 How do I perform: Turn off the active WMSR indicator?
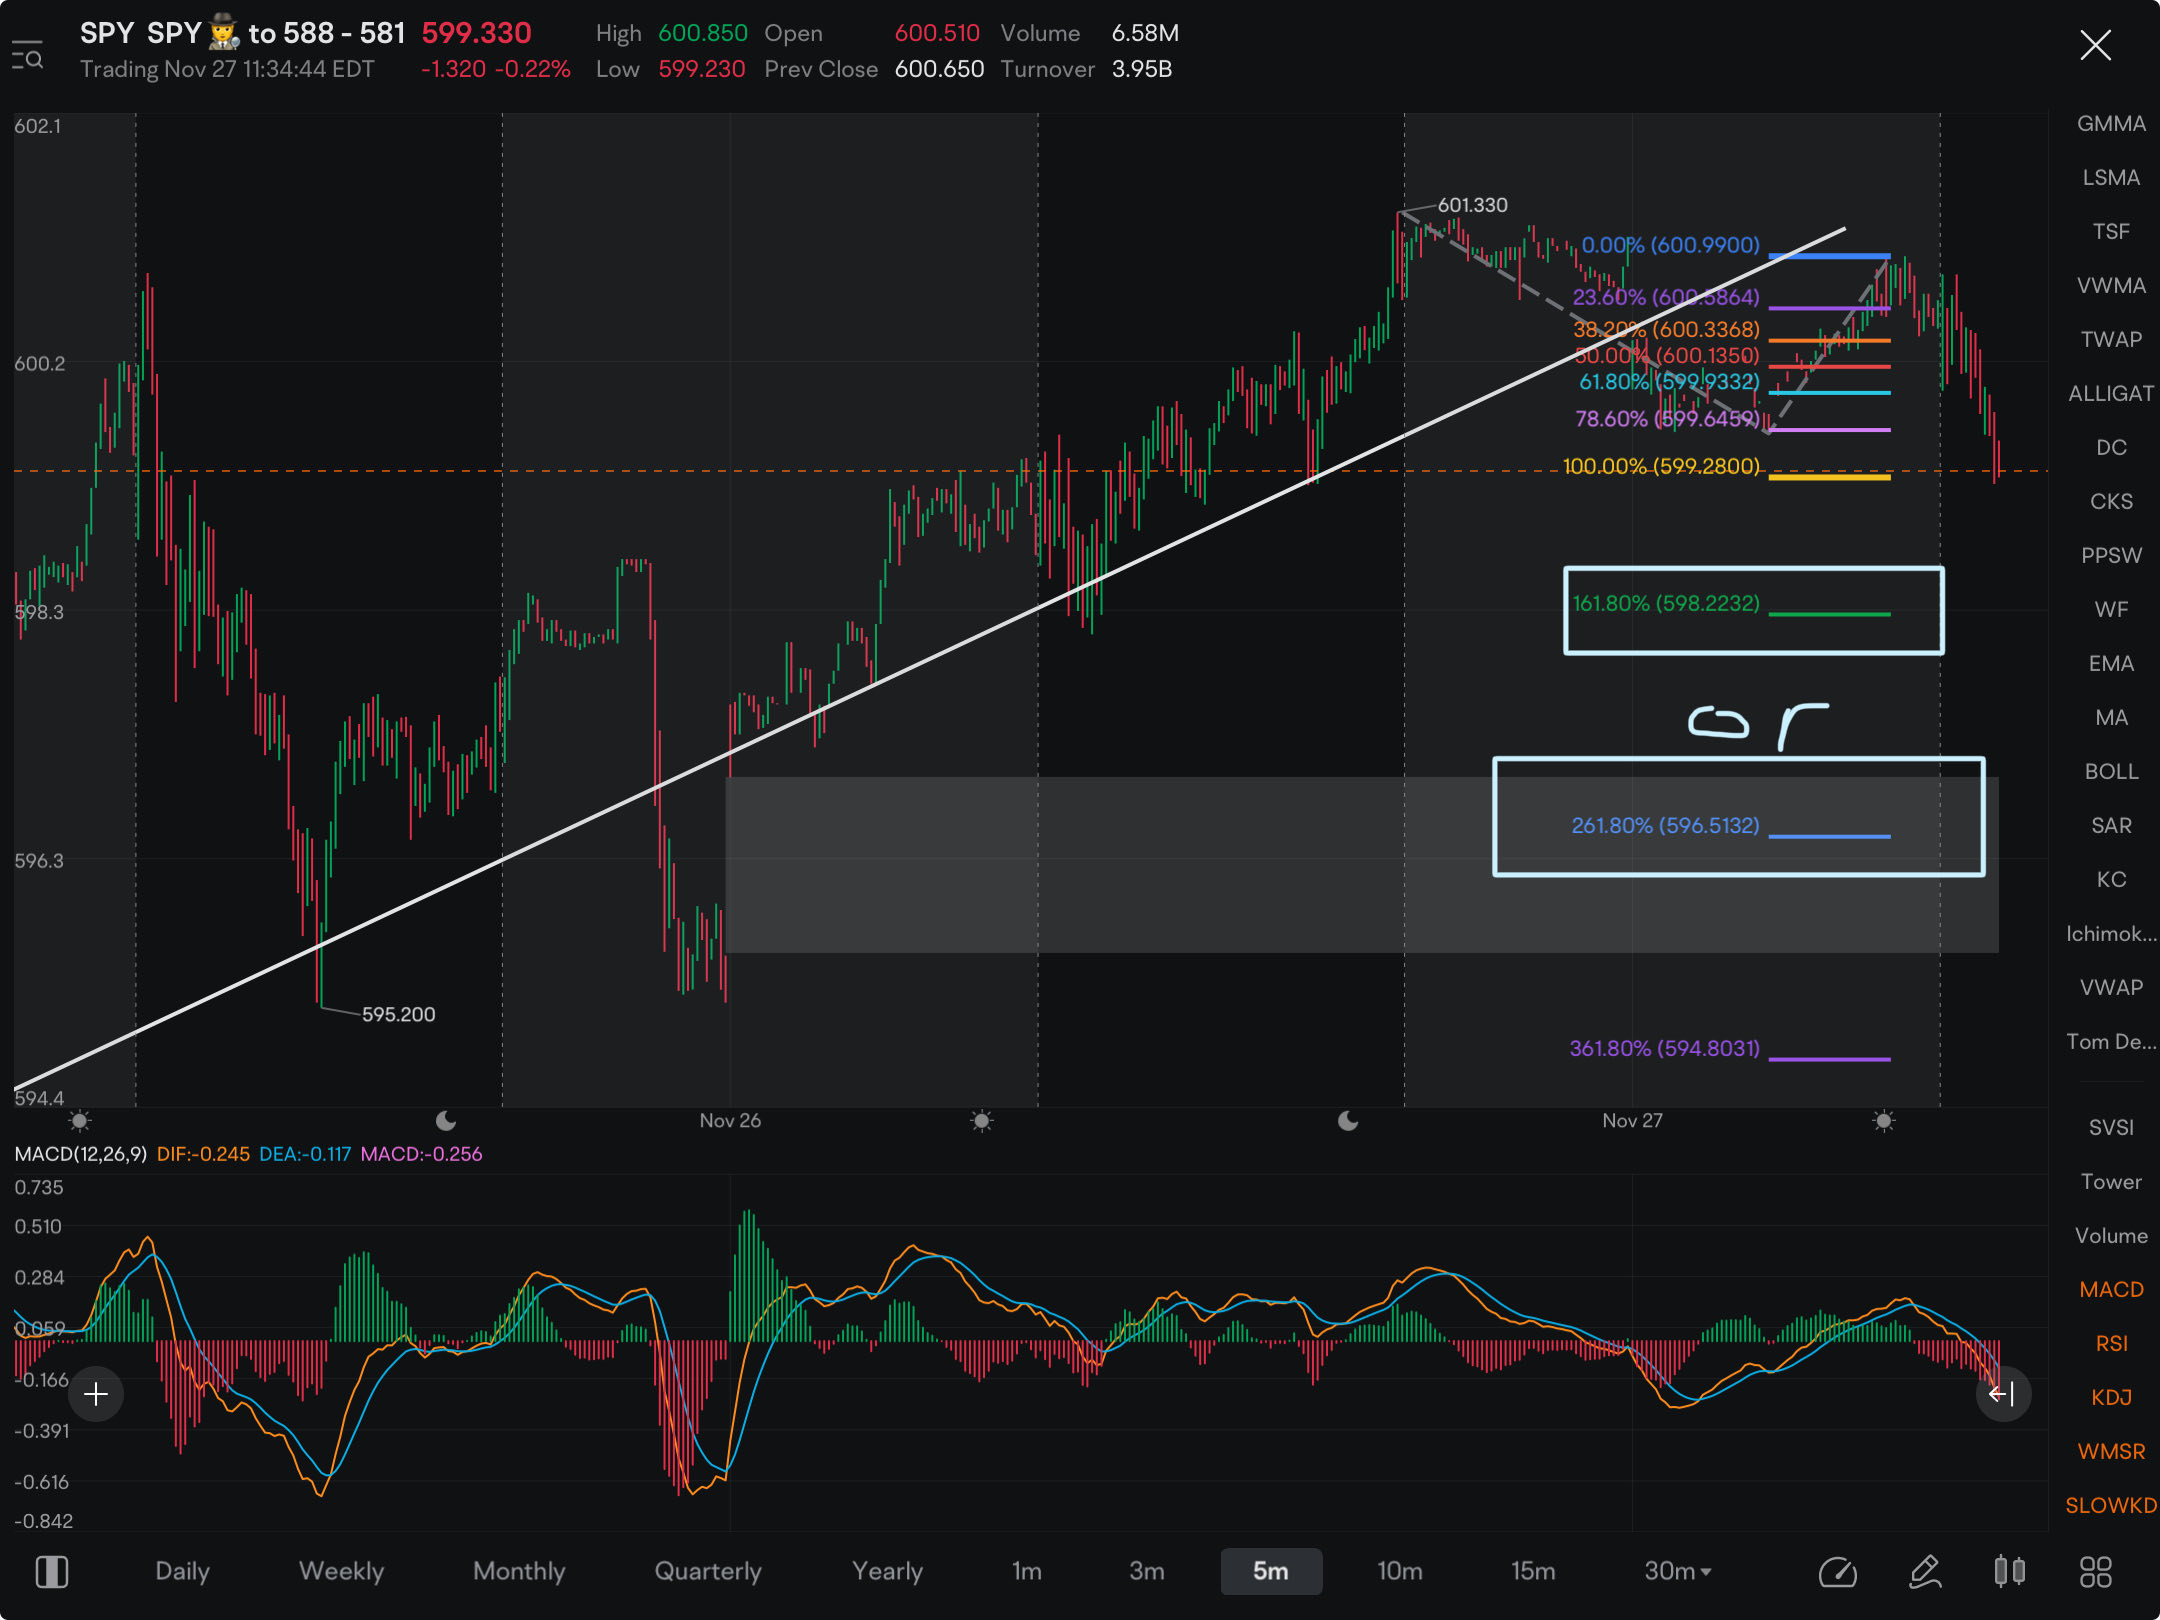[2111, 1451]
